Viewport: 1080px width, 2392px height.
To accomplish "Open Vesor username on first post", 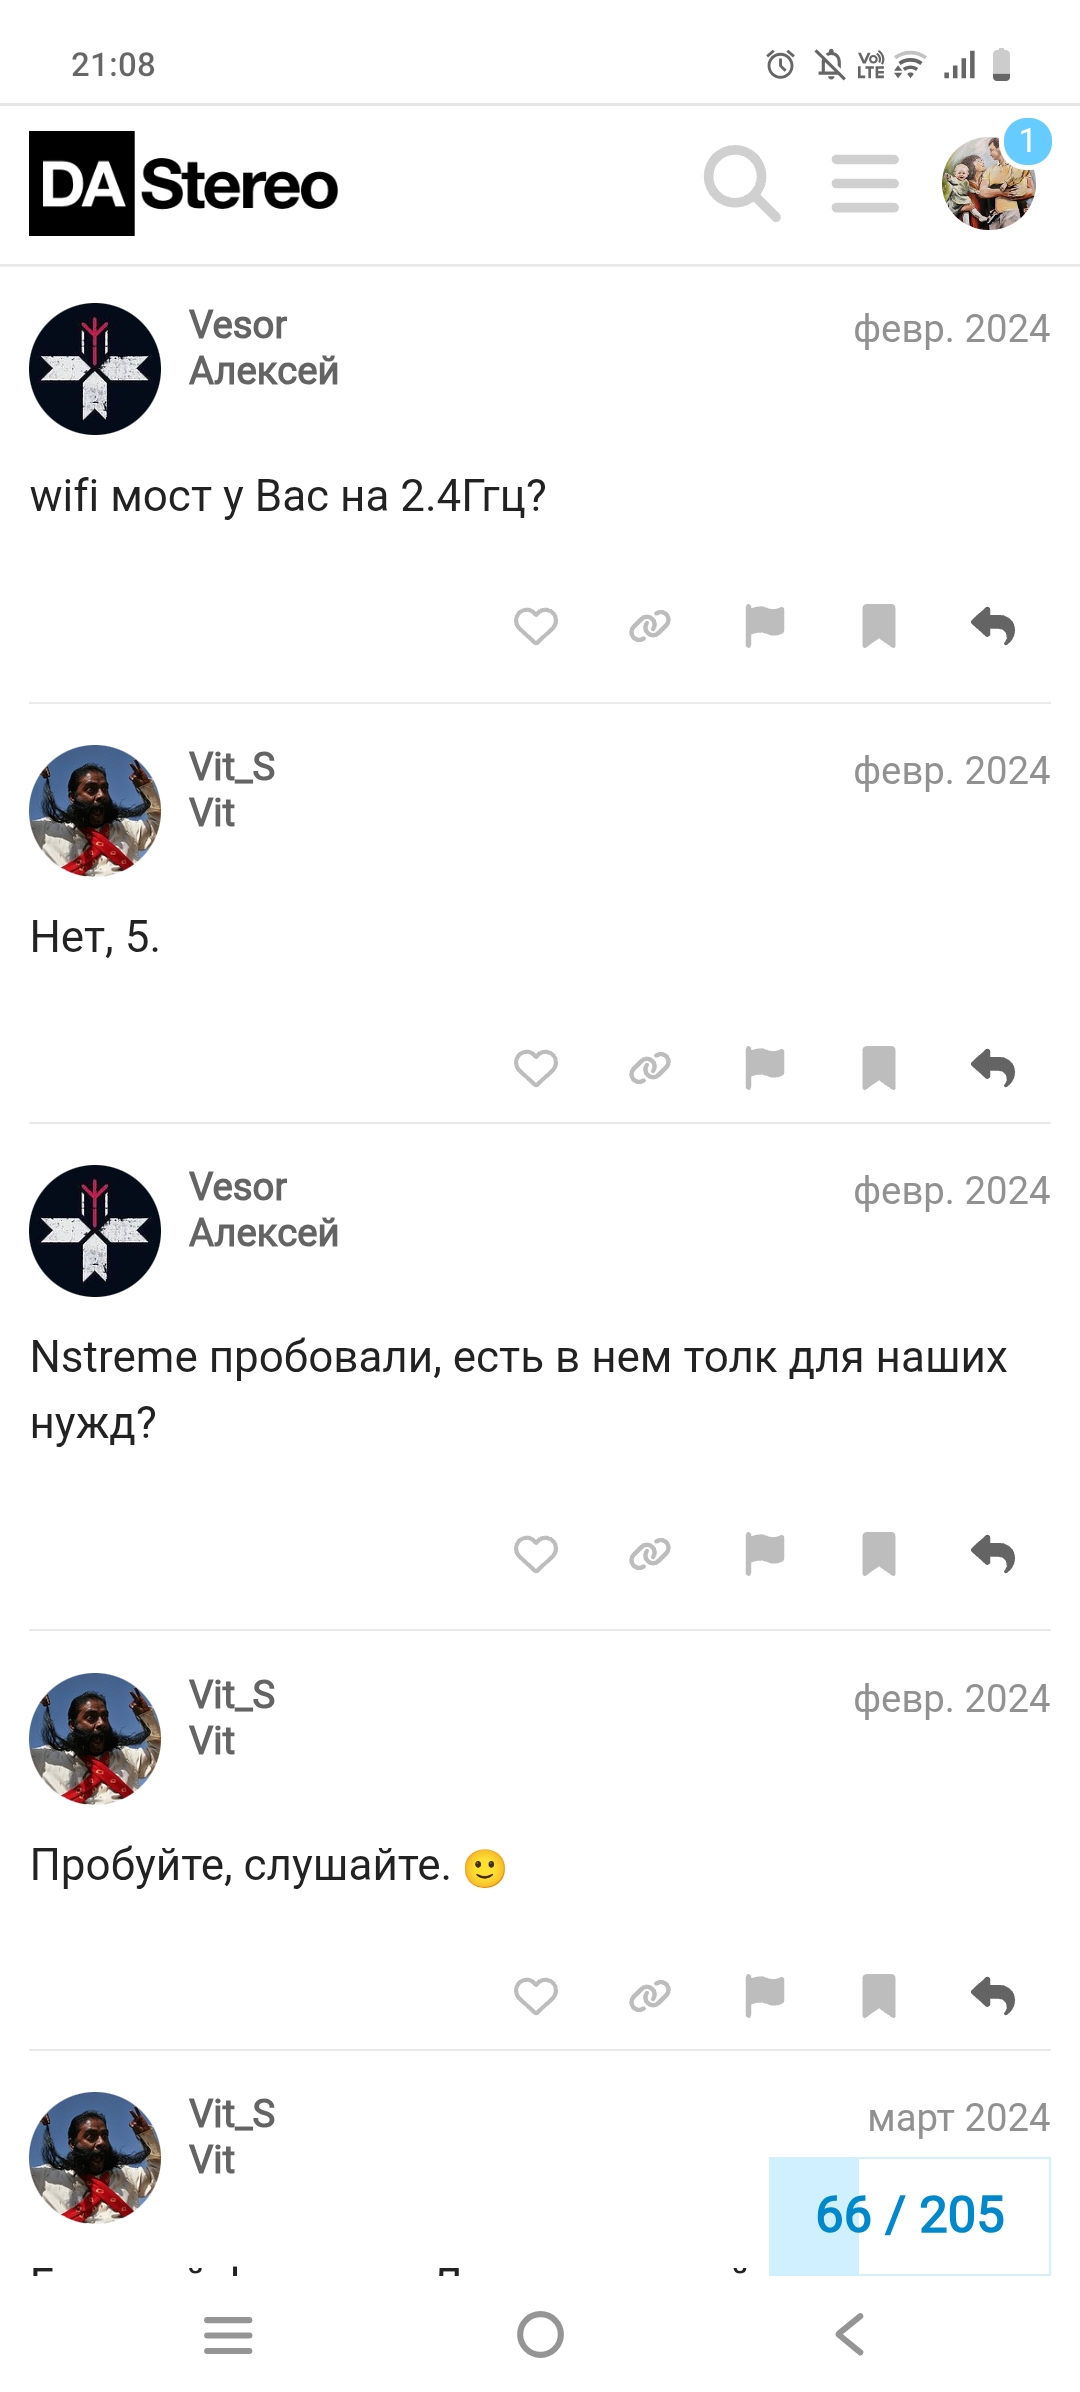I will pyautogui.click(x=238, y=325).
